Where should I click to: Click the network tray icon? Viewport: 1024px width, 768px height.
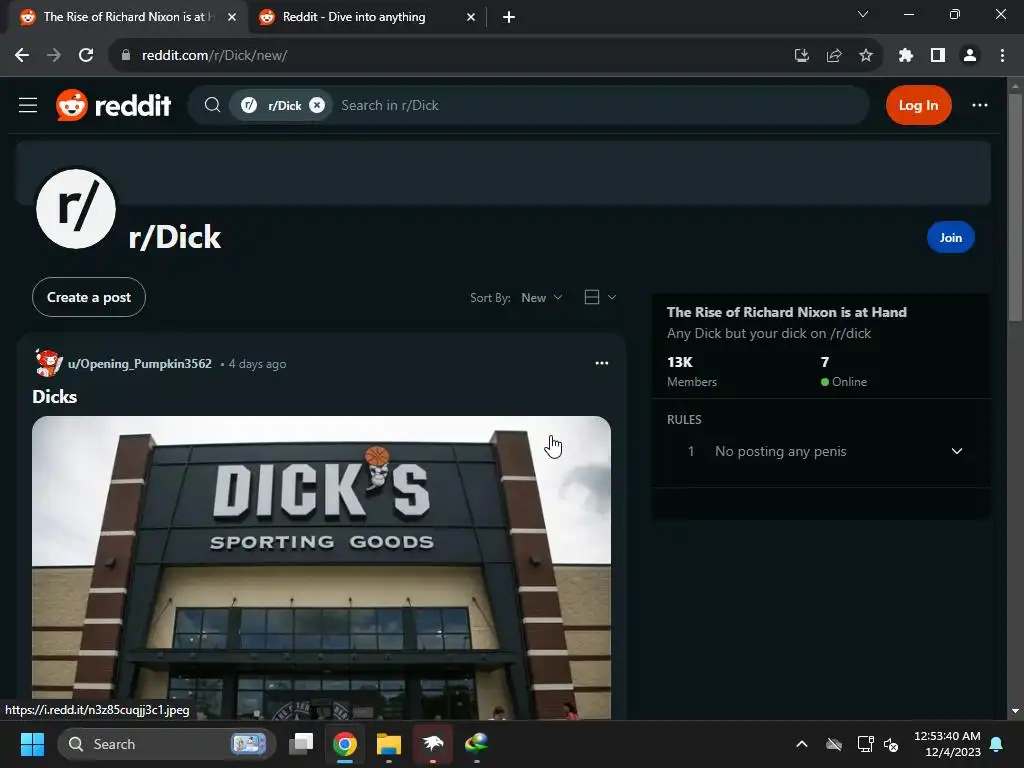[865, 744]
